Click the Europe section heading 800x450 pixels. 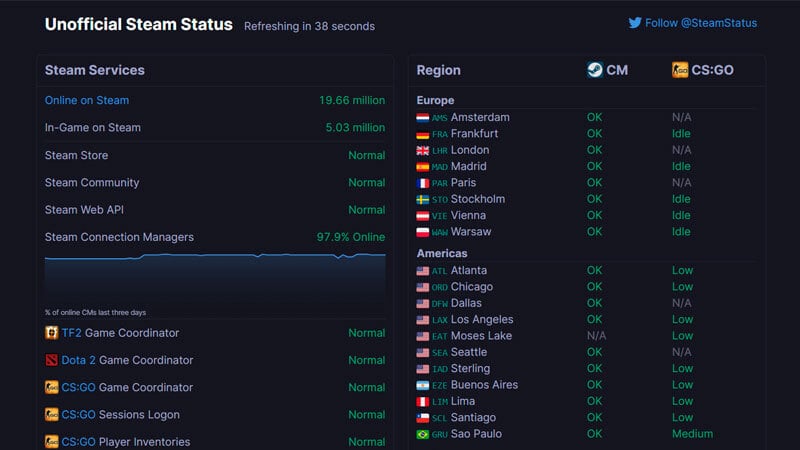pyautogui.click(x=435, y=101)
